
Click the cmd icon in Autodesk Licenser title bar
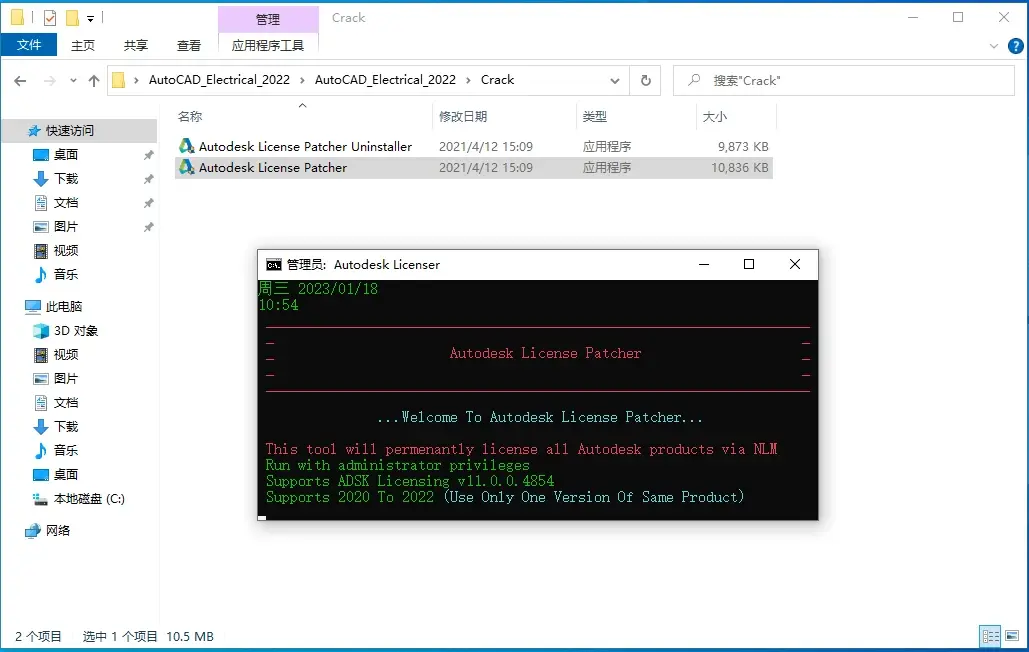coord(274,264)
